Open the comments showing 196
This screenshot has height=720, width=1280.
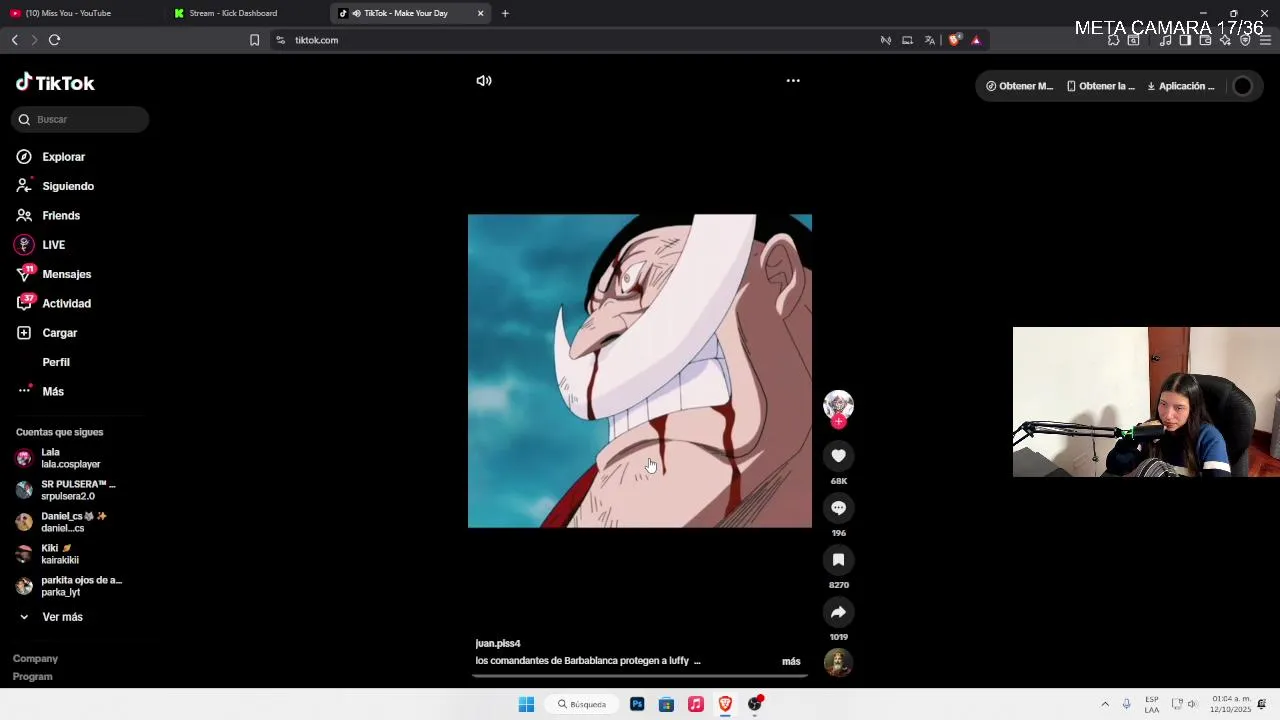[x=838, y=508]
